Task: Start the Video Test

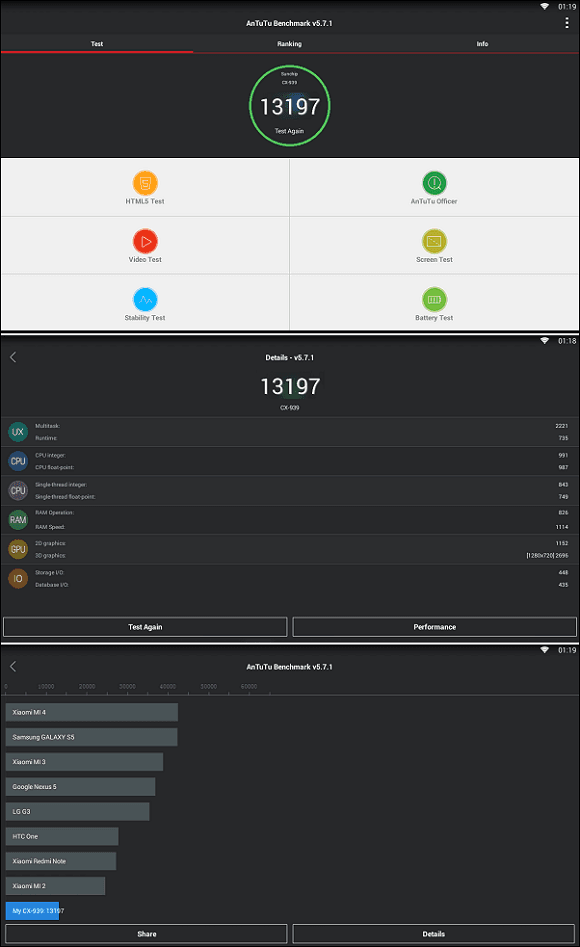Action: (145, 241)
